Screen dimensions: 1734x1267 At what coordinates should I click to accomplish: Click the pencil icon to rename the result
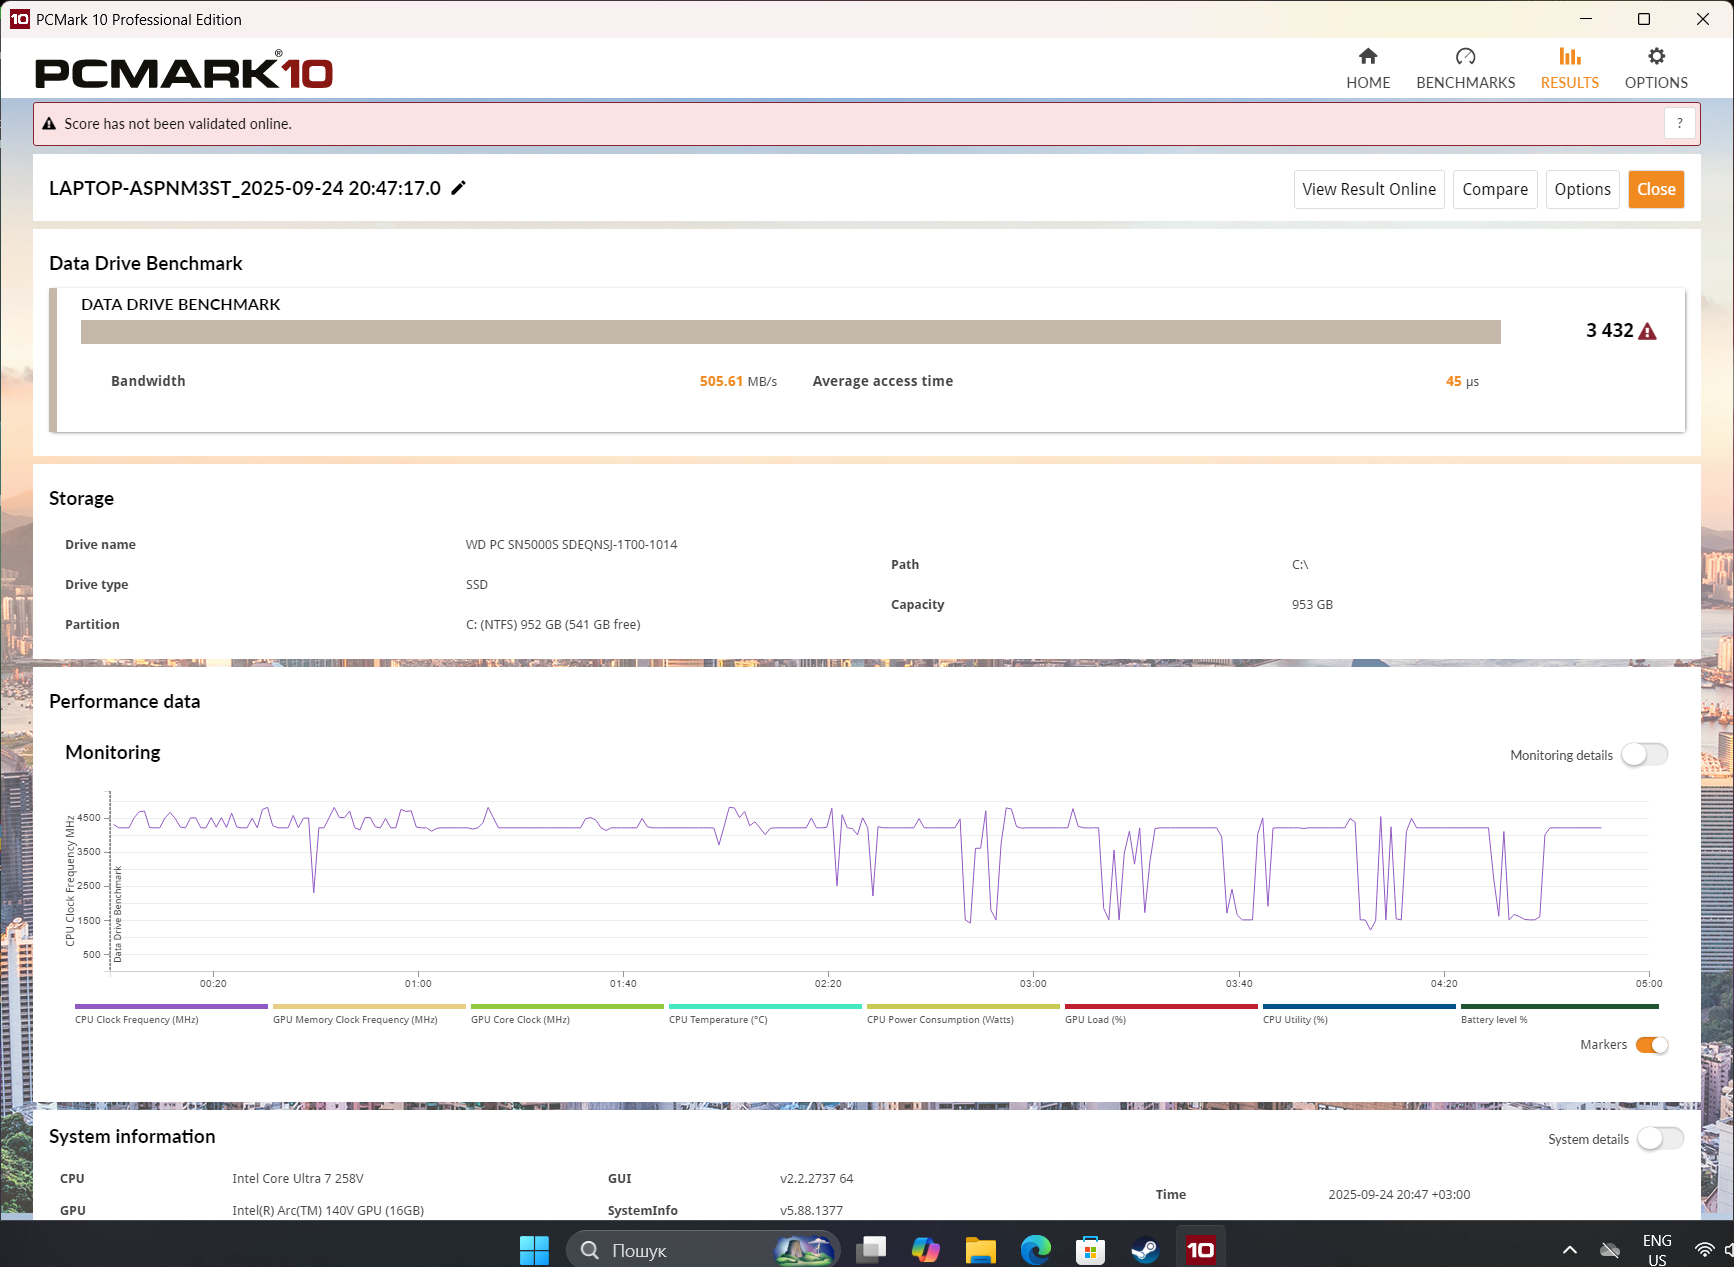pos(459,188)
